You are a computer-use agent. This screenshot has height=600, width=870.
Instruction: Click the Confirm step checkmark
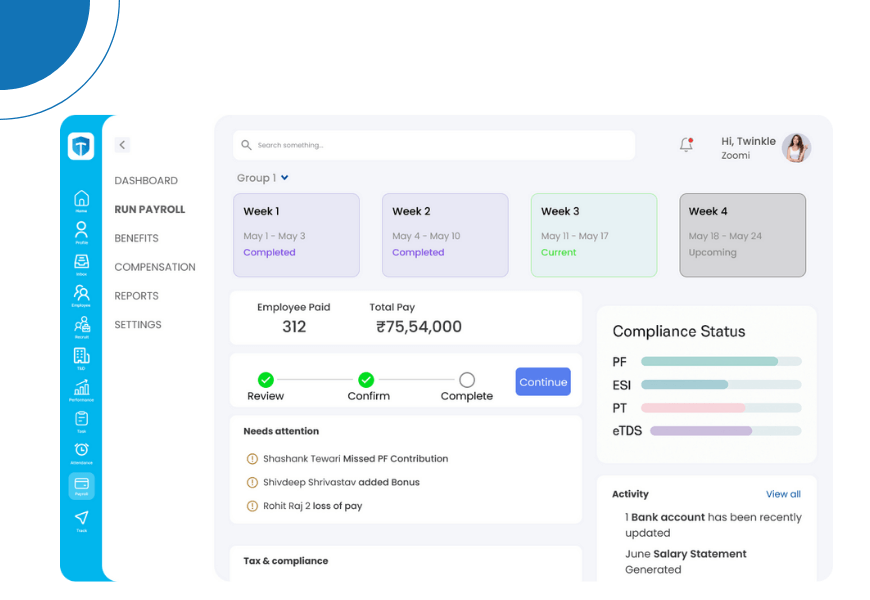click(x=366, y=380)
